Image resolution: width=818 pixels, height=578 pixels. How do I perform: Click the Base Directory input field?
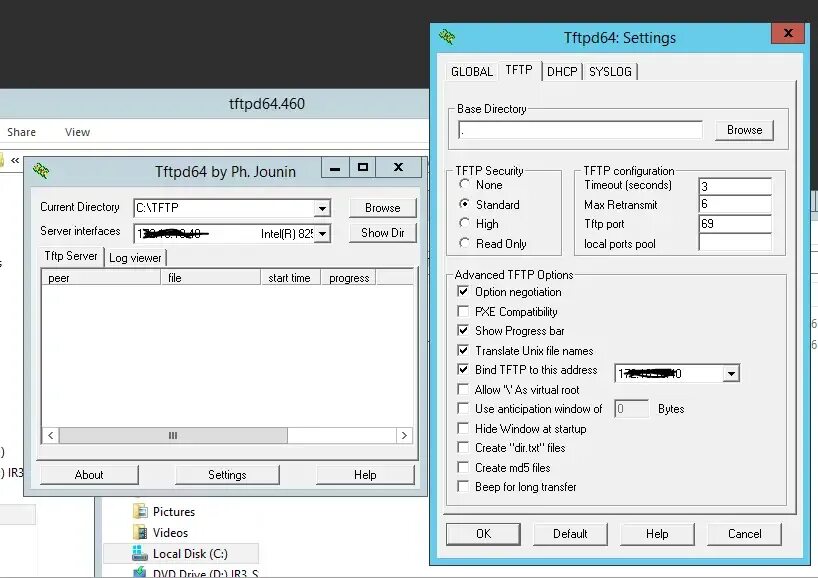coord(580,130)
